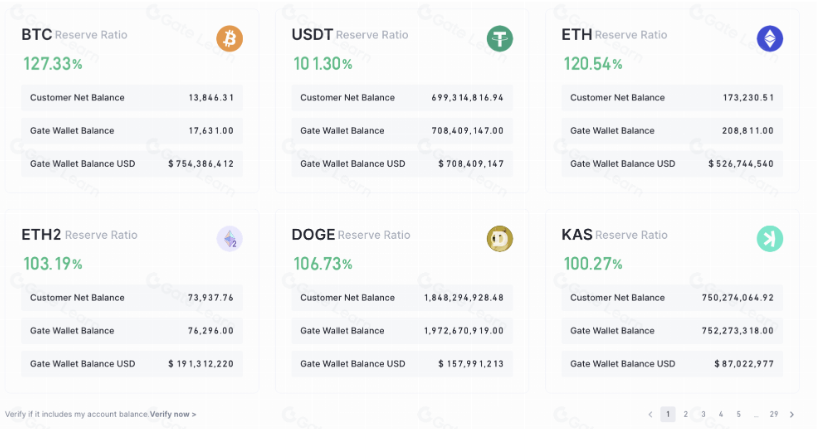The image size is (817, 429).
Task: Click the Tether USDT logo icon
Action: pyautogui.click(x=500, y=39)
